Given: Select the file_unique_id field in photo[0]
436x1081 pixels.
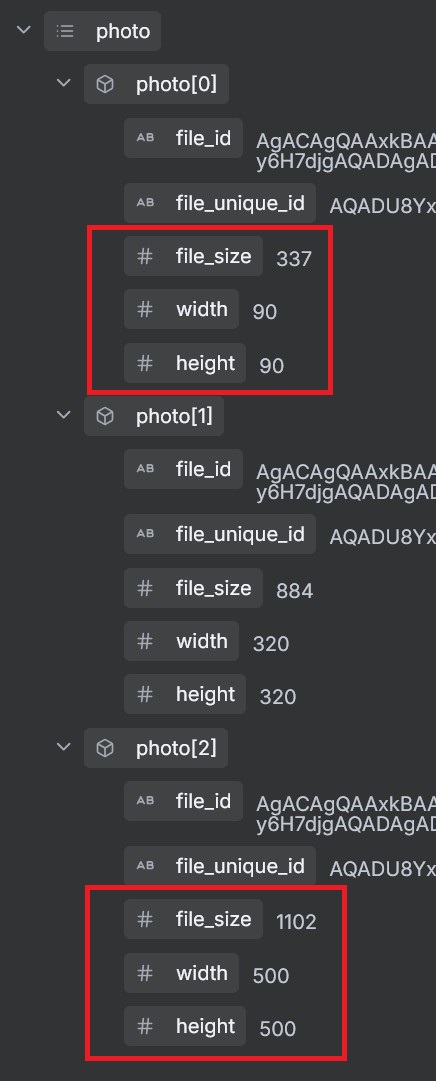Looking at the screenshot, I should [220, 203].
